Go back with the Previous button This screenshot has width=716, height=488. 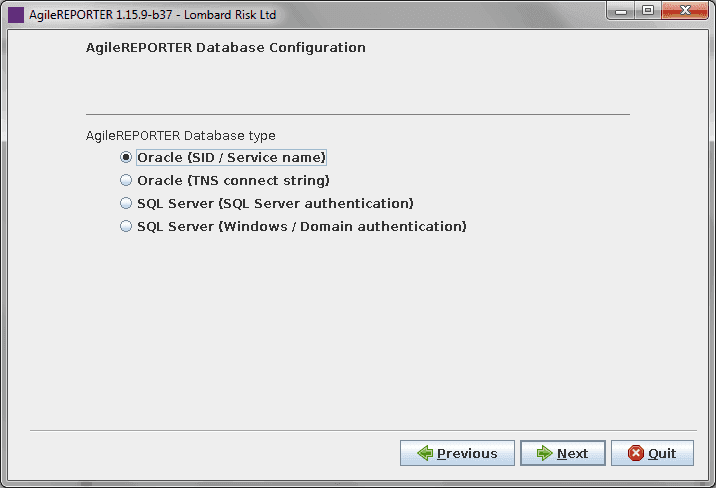pos(457,453)
